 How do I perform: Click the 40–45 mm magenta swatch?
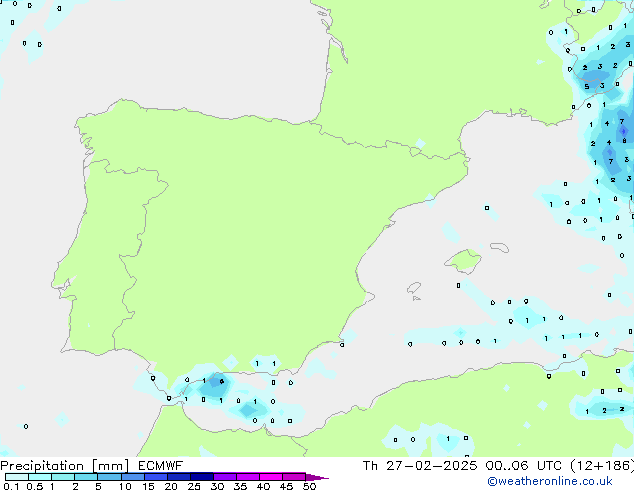tap(271, 477)
